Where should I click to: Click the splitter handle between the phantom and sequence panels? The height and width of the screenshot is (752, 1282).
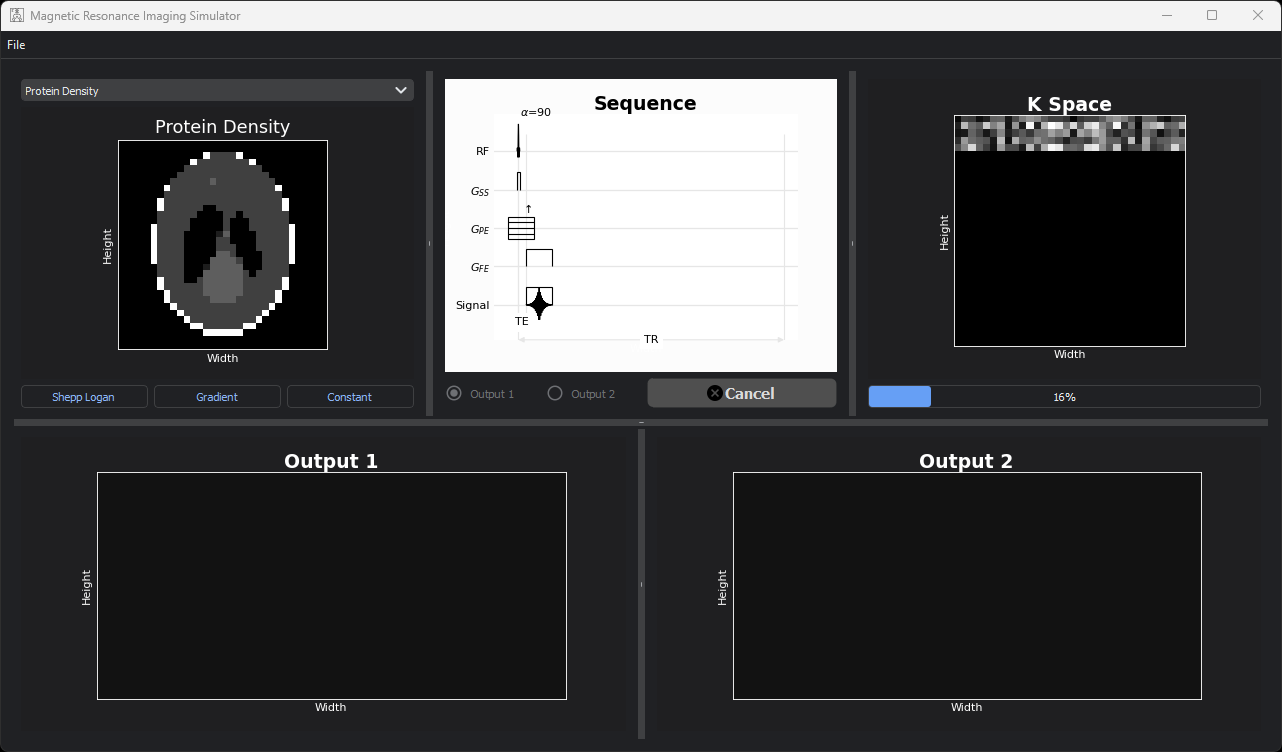pos(429,243)
